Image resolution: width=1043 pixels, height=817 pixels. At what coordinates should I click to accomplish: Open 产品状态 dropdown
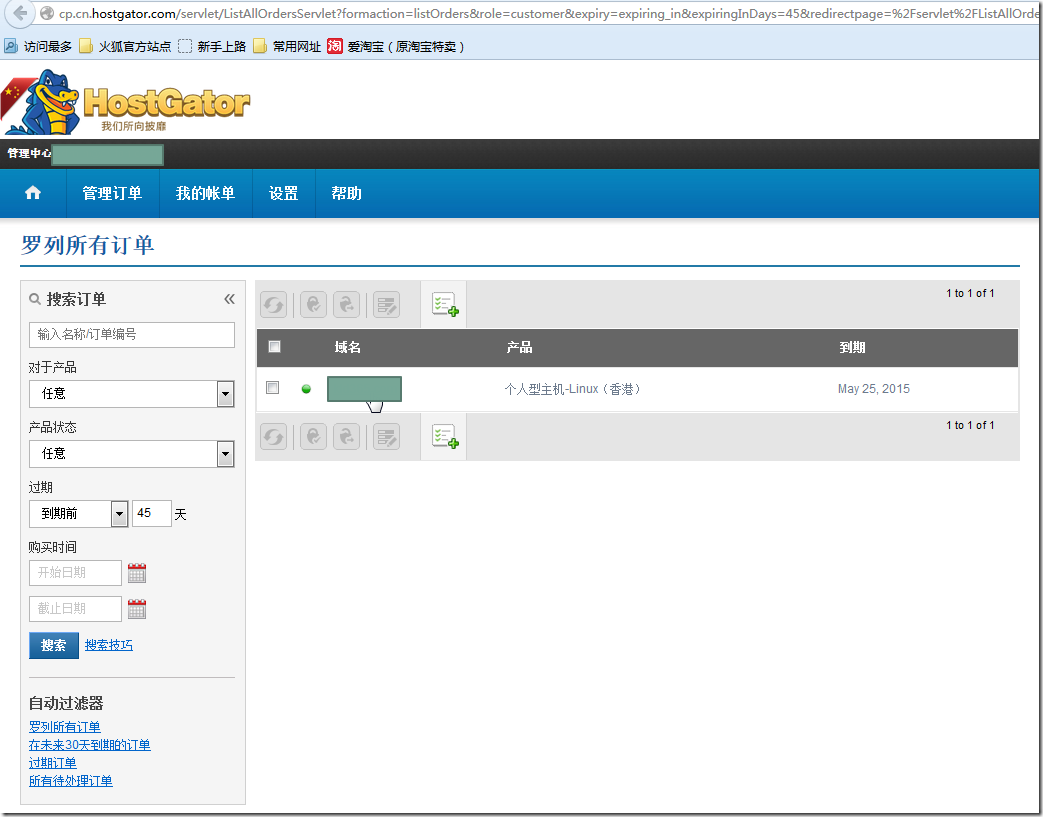[132, 454]
